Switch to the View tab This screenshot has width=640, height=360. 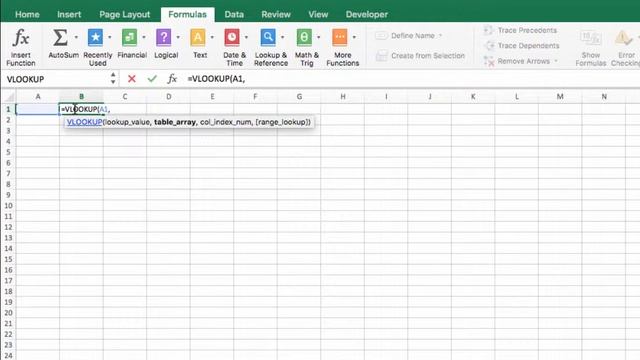tap(318, 14)
